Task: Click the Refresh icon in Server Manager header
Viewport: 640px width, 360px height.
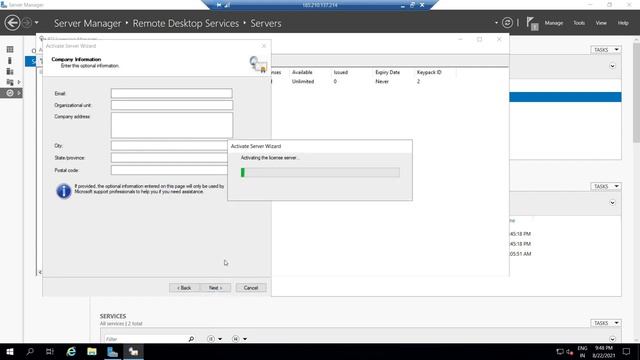Action: (507, 23)
